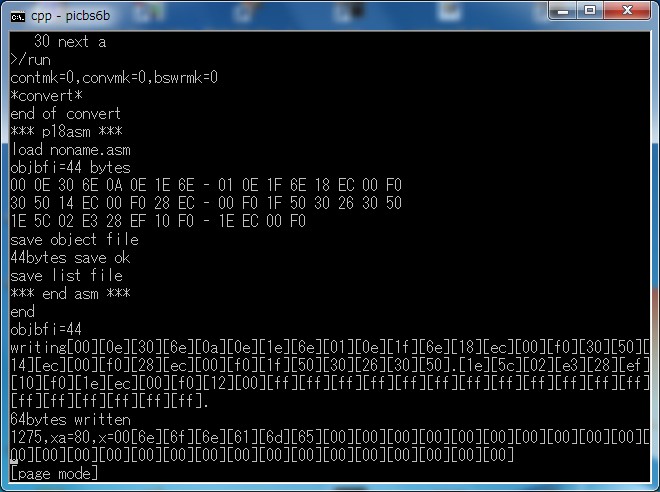The image size is (660, 492).
Task: Click the line starting 'writing[00][0e]'
Action: click(x=330, y=347)
